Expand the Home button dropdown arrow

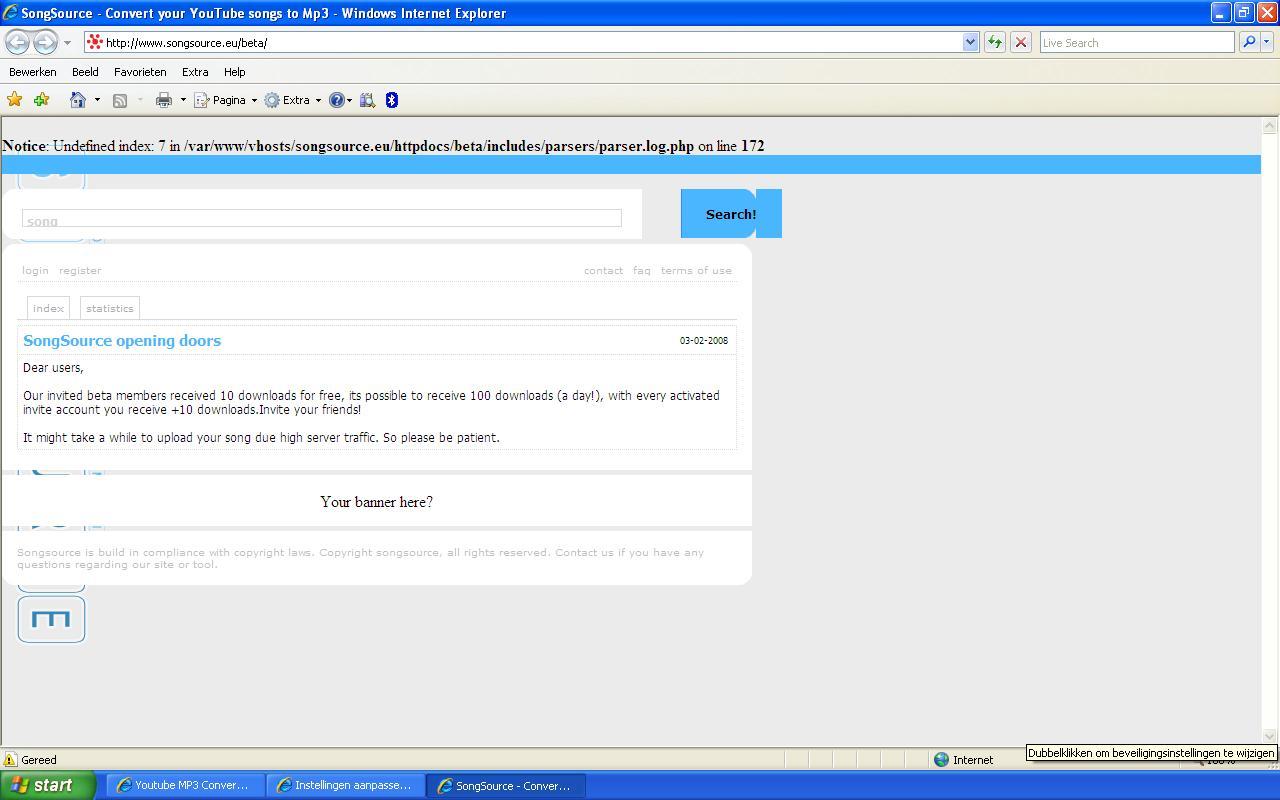[x=97, y=100]
